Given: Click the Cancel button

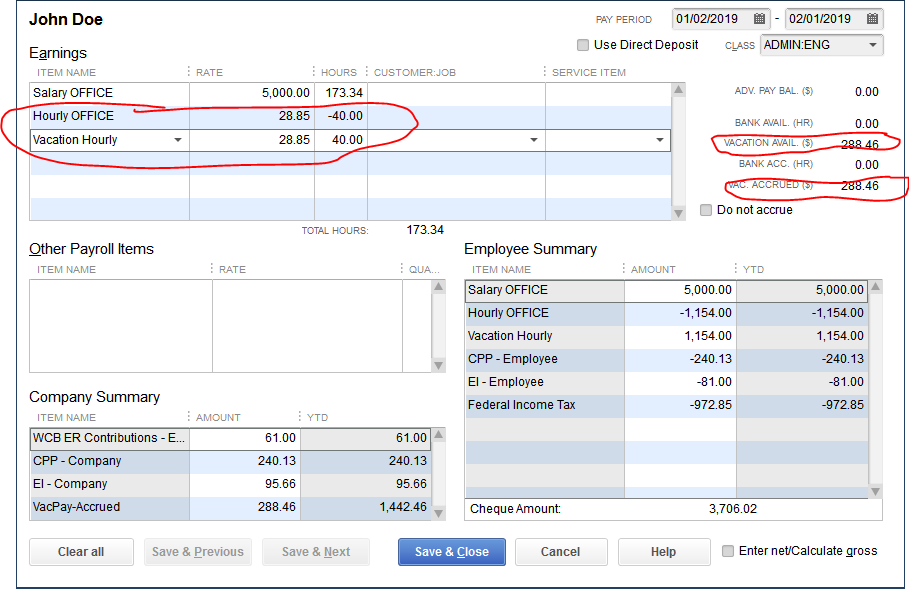Looking at the screenshot, I should pyautogui.click(x=561, y=552).
